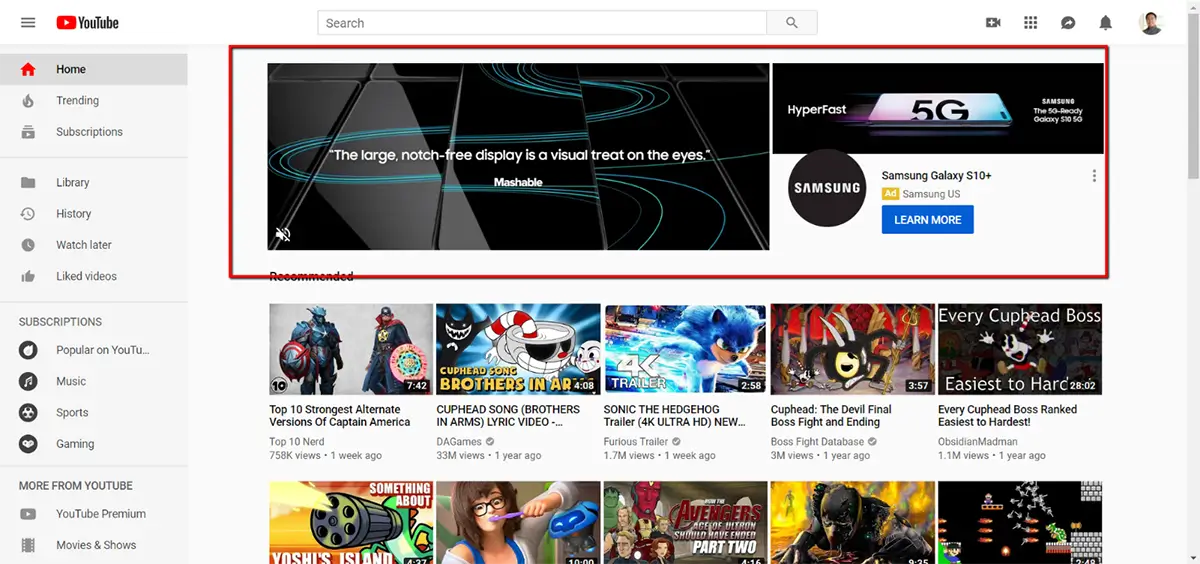Select Watch later in the sidebar
The height and width of the screenshot is (564, 1200).
click(x=94, y=245)
